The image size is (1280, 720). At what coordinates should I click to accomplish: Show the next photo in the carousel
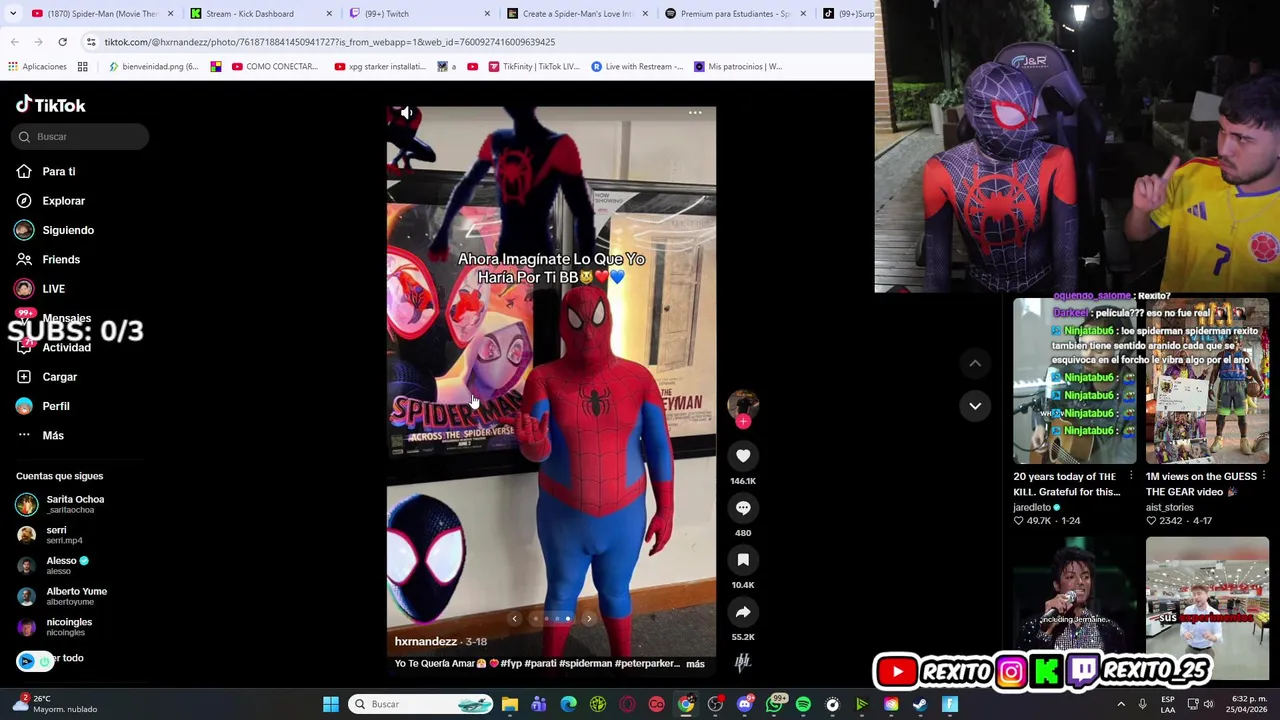[588, 619]
